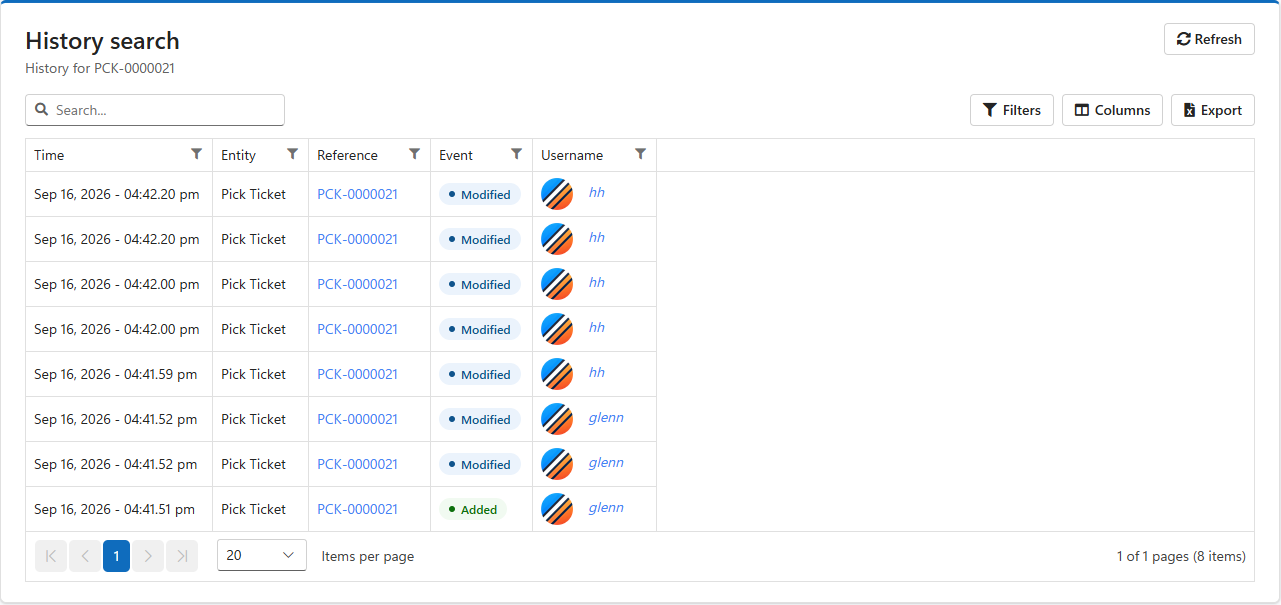Image resolution: width=1281 pixels, height=605 pixels.
Task: Open the Time column filter icon
Action: (x=196, y=154)
